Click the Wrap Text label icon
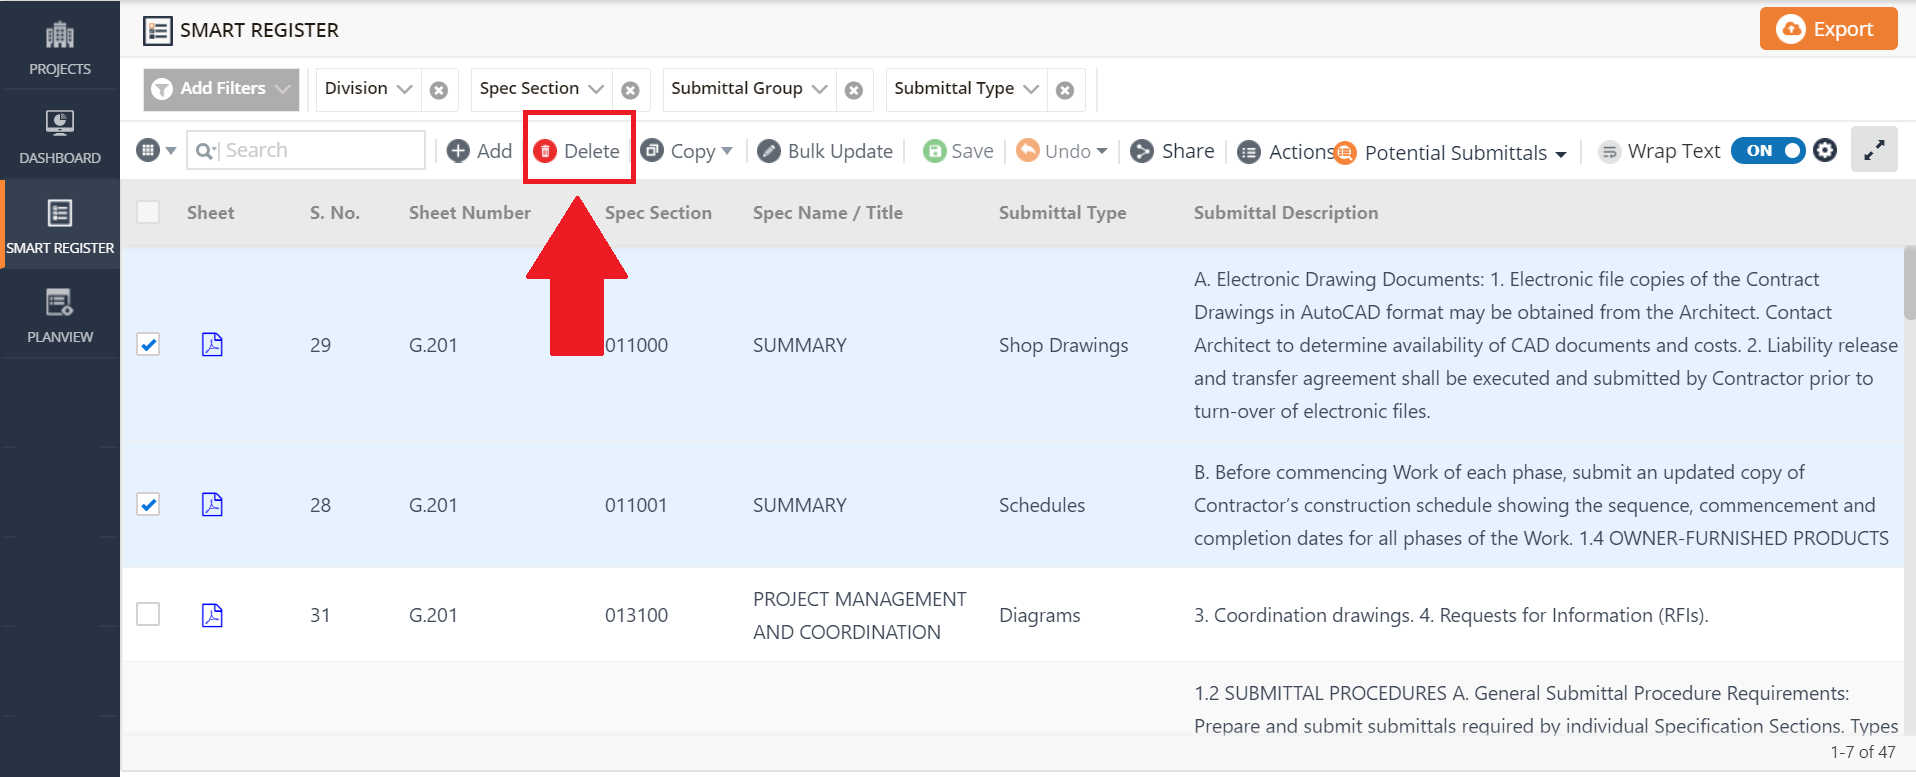 tap(1609, 152)
